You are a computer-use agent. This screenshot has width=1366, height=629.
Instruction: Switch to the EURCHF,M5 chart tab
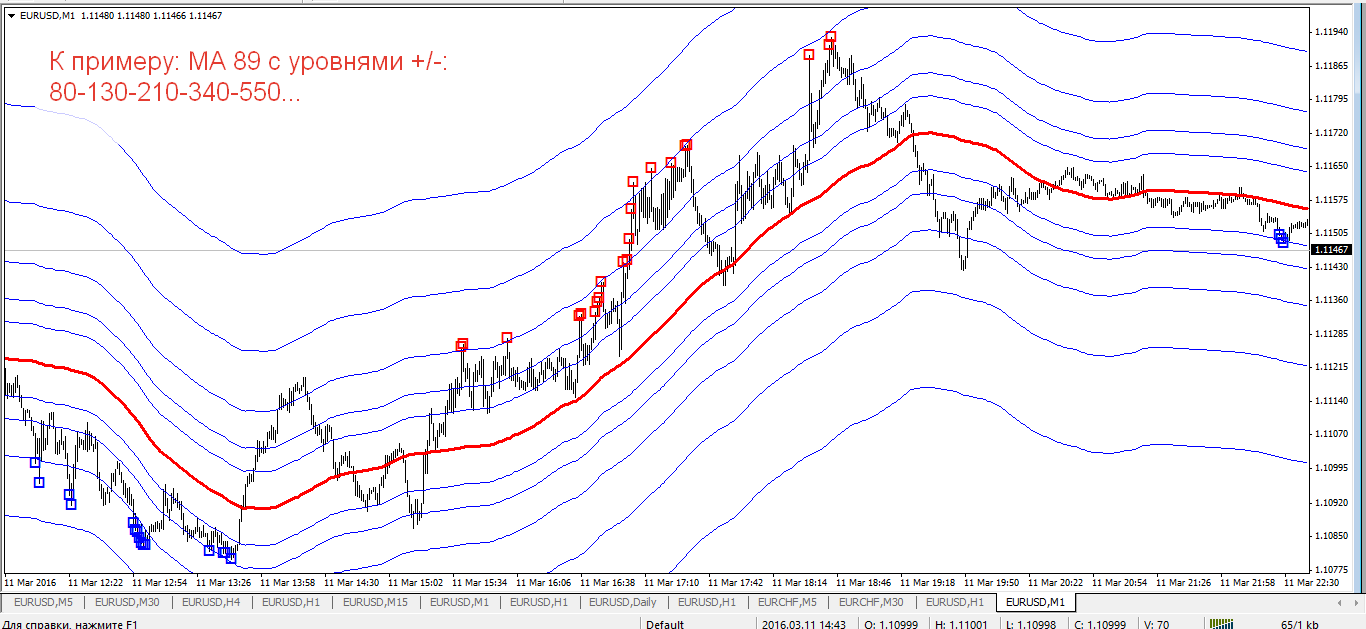[x=787, y=602]
